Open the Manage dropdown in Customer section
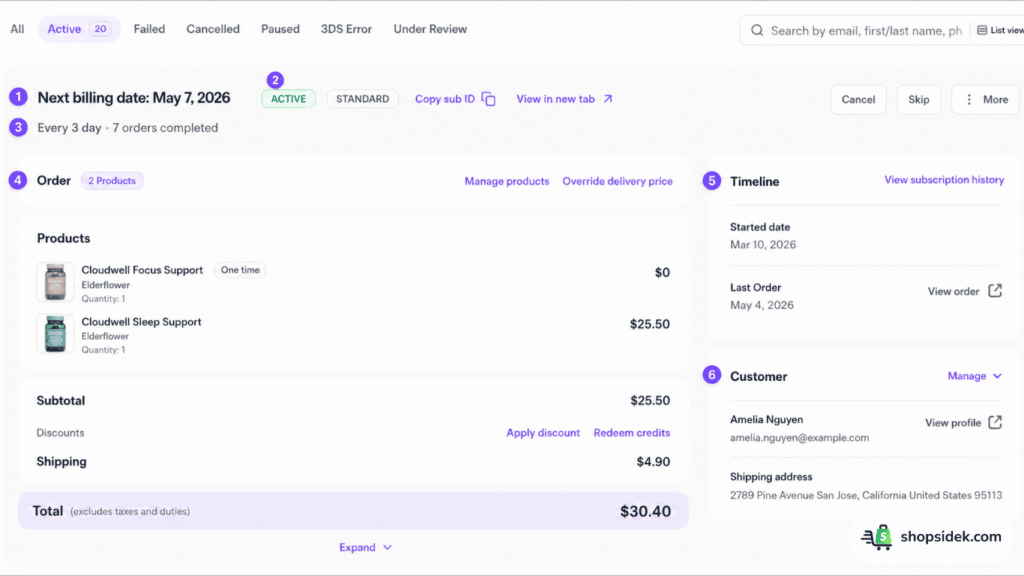The height and width of the screenshot is (576, 1024). pos(974,376)
